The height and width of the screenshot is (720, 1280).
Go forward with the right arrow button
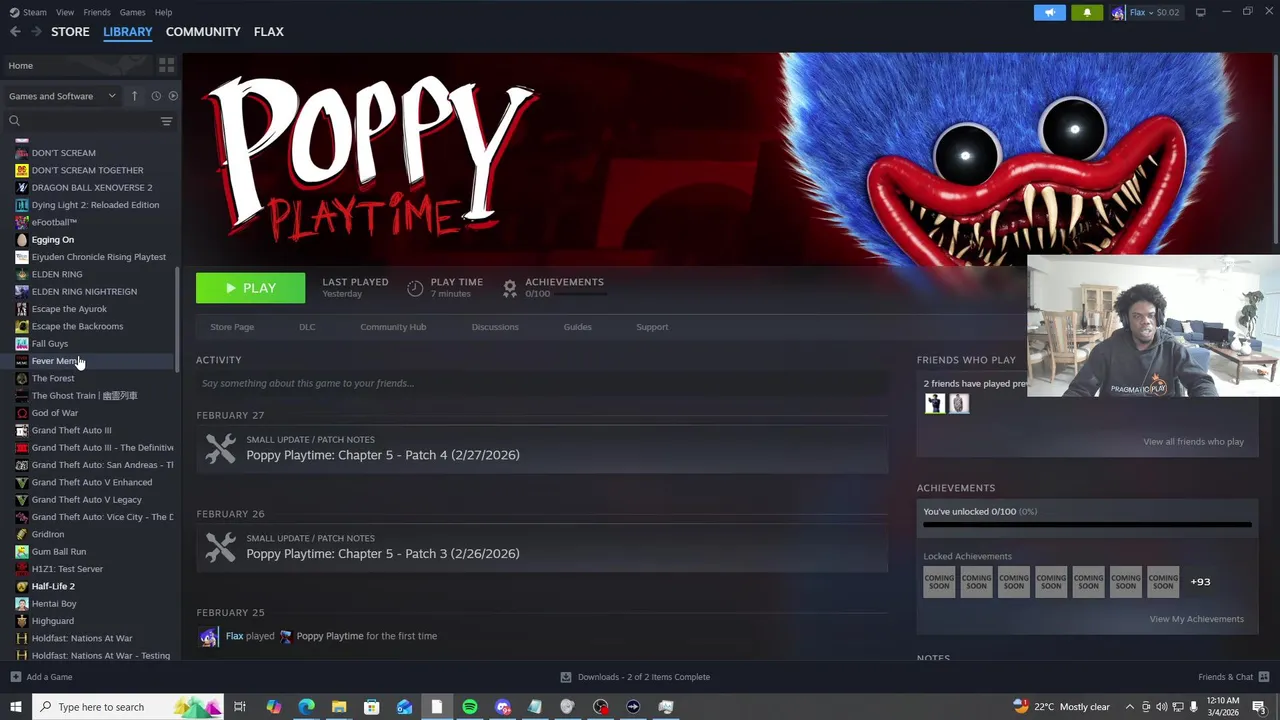(x=36, y=32)
